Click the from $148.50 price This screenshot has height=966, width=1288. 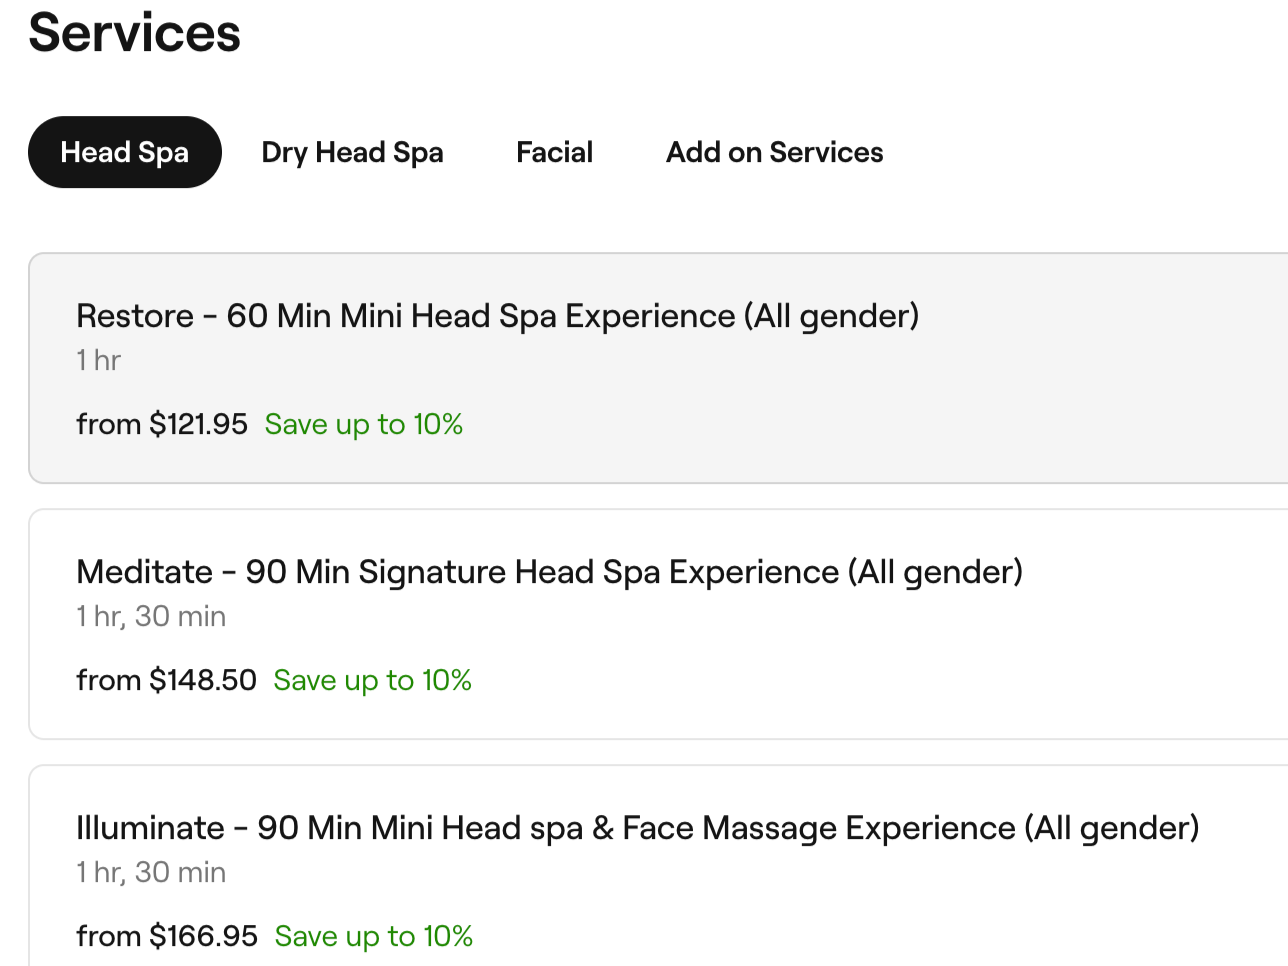click(x=166, y=680)
